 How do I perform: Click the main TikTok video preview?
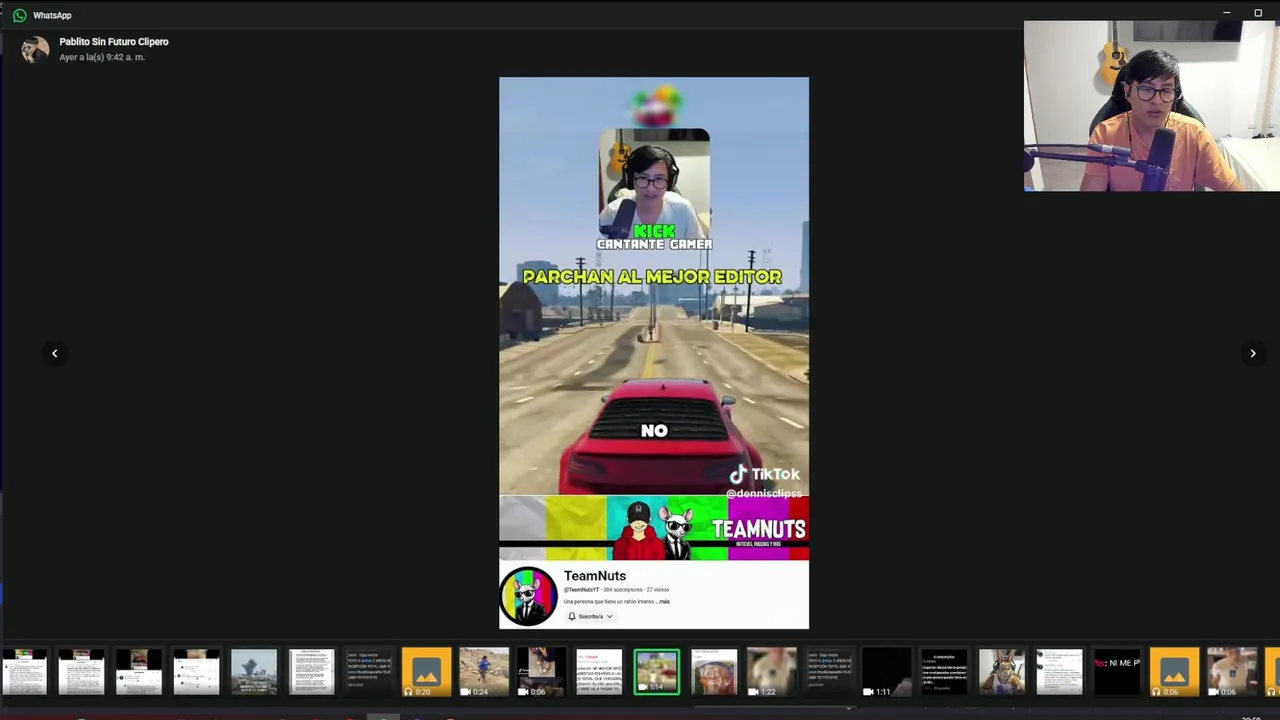(654, 353)
